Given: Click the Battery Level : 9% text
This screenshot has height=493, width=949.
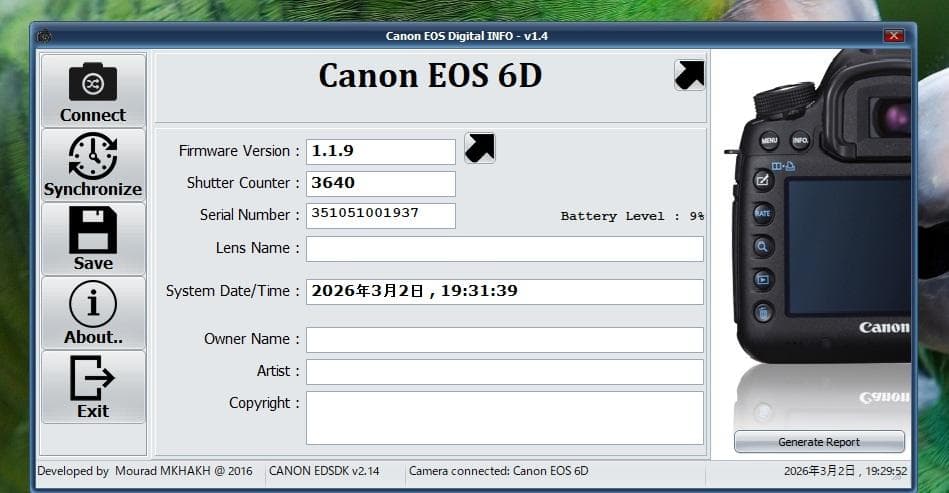Looking at the screenshot, I should (632, 216).
